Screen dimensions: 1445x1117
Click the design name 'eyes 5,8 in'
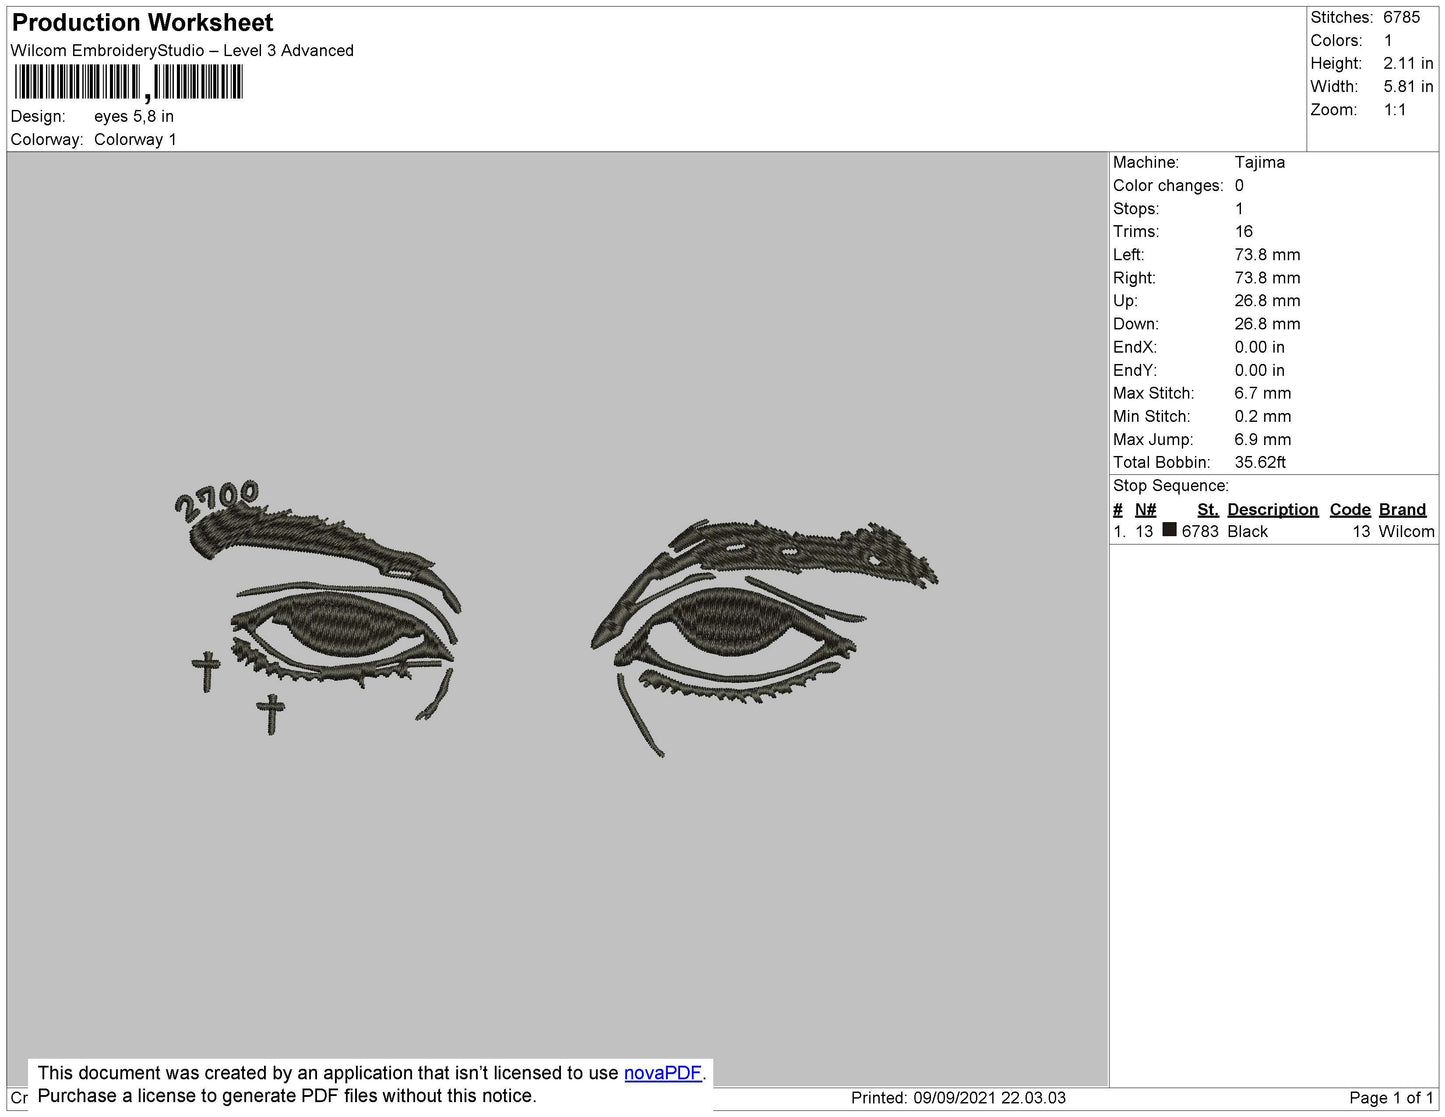tap(134, 116)
